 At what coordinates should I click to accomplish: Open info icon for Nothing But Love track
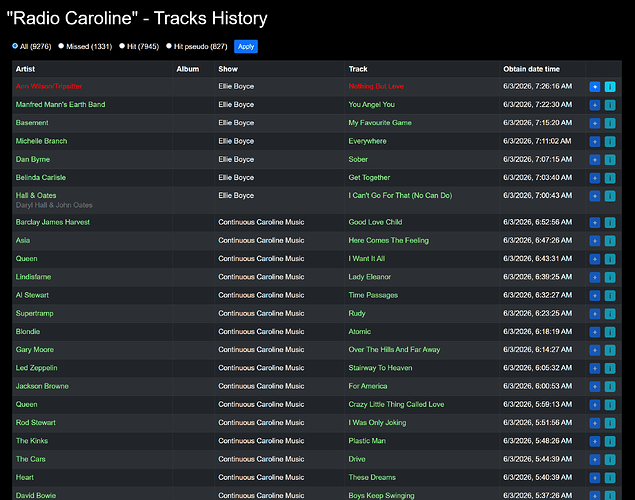click(x=610, y=87)
